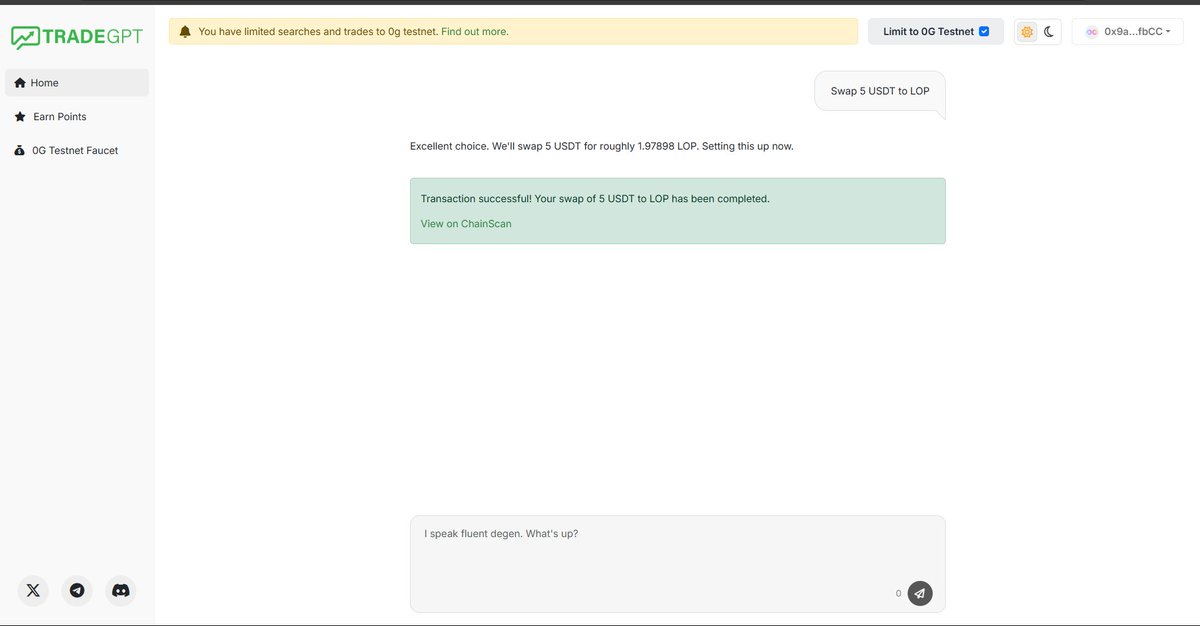Open the Discord social link

coord(121,591)
